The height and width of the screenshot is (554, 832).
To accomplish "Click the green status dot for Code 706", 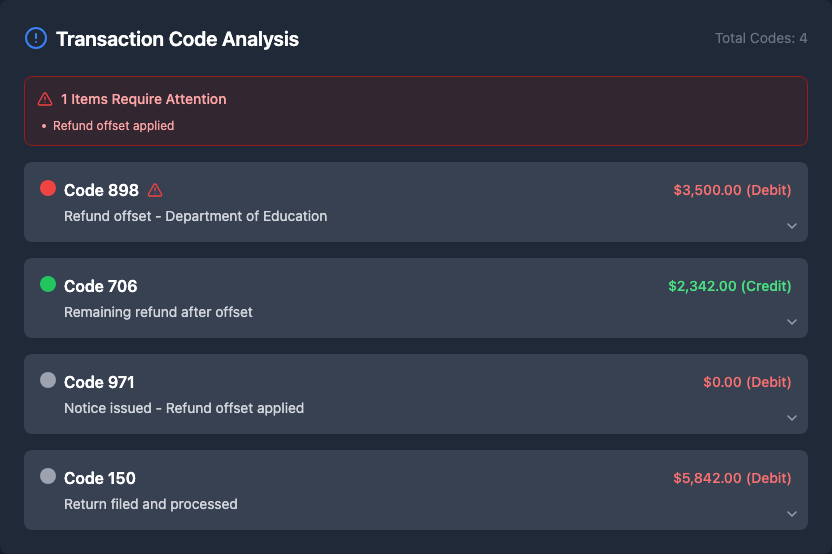I will (x=48, y=284).
